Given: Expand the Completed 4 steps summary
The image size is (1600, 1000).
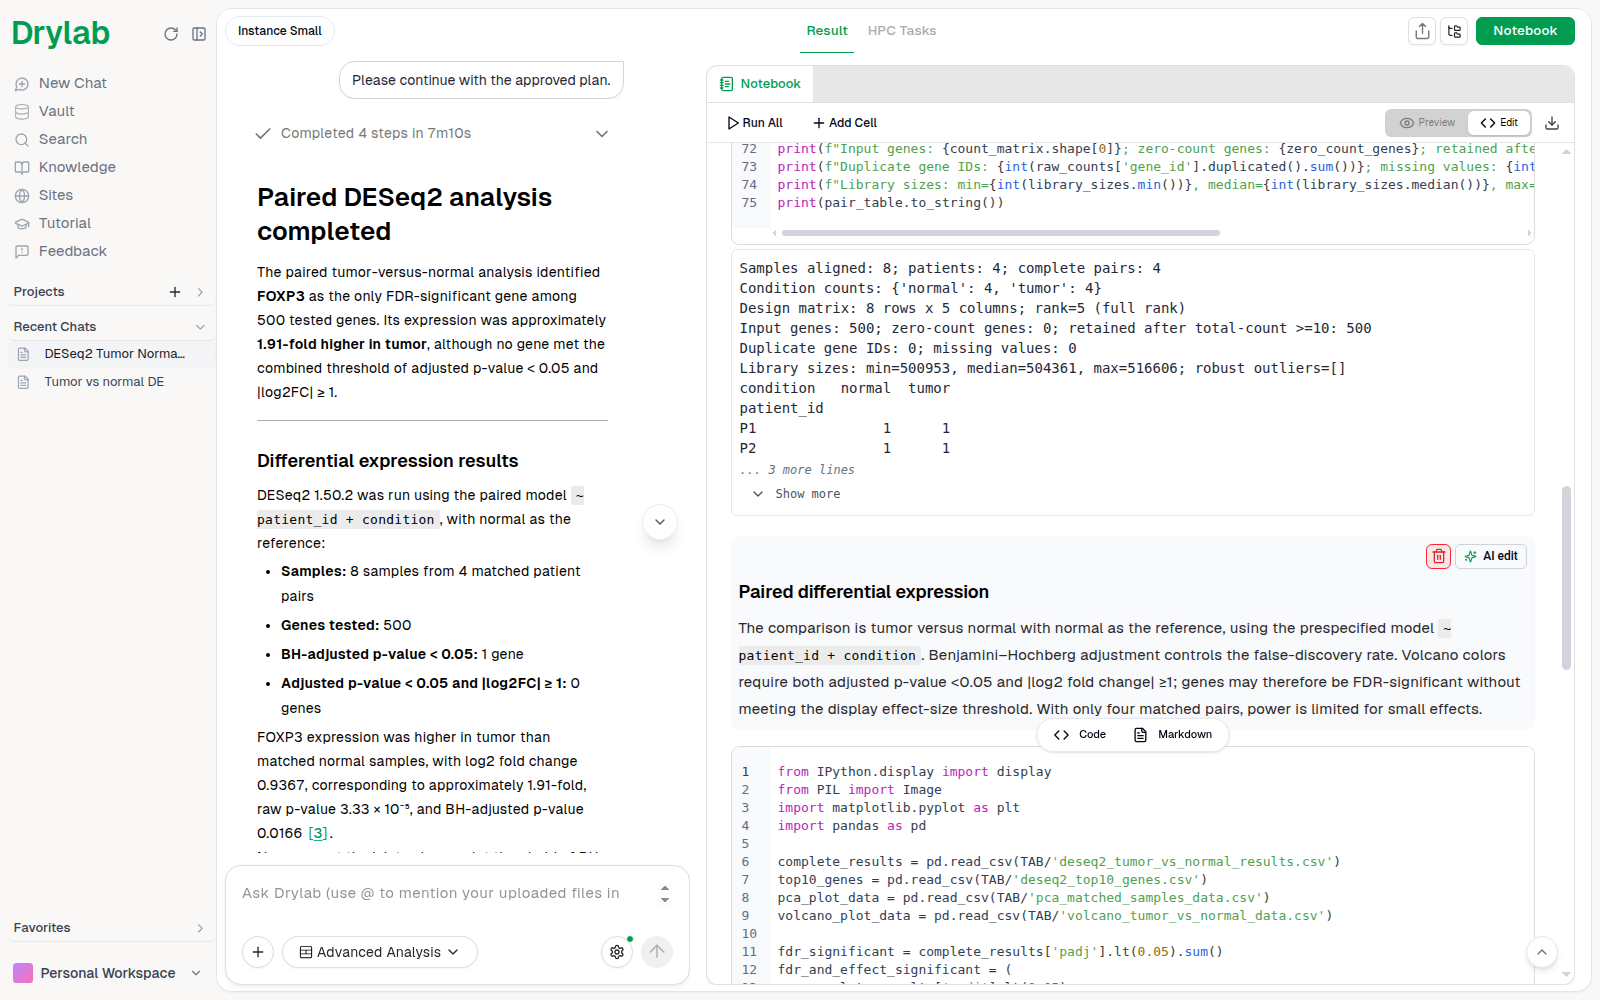Looking at the screenshot, I should tap(602, 133).
